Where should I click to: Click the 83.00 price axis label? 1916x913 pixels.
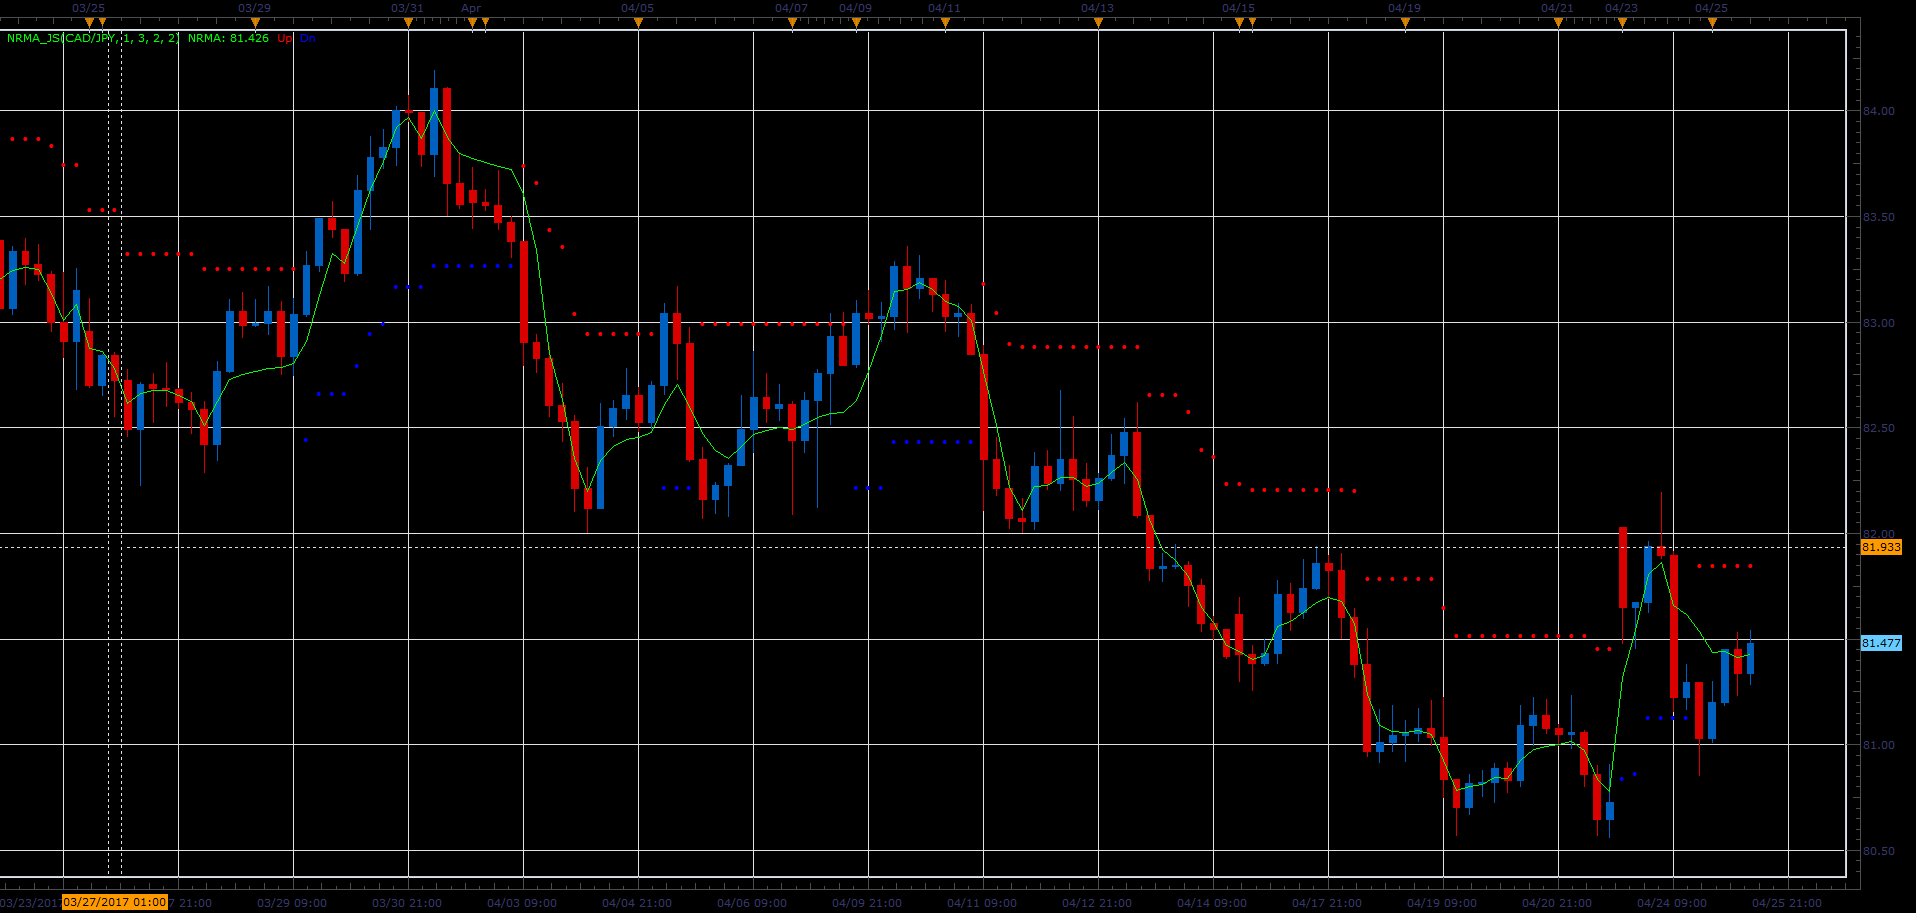pyautogui.click(x=1878, y=323)
